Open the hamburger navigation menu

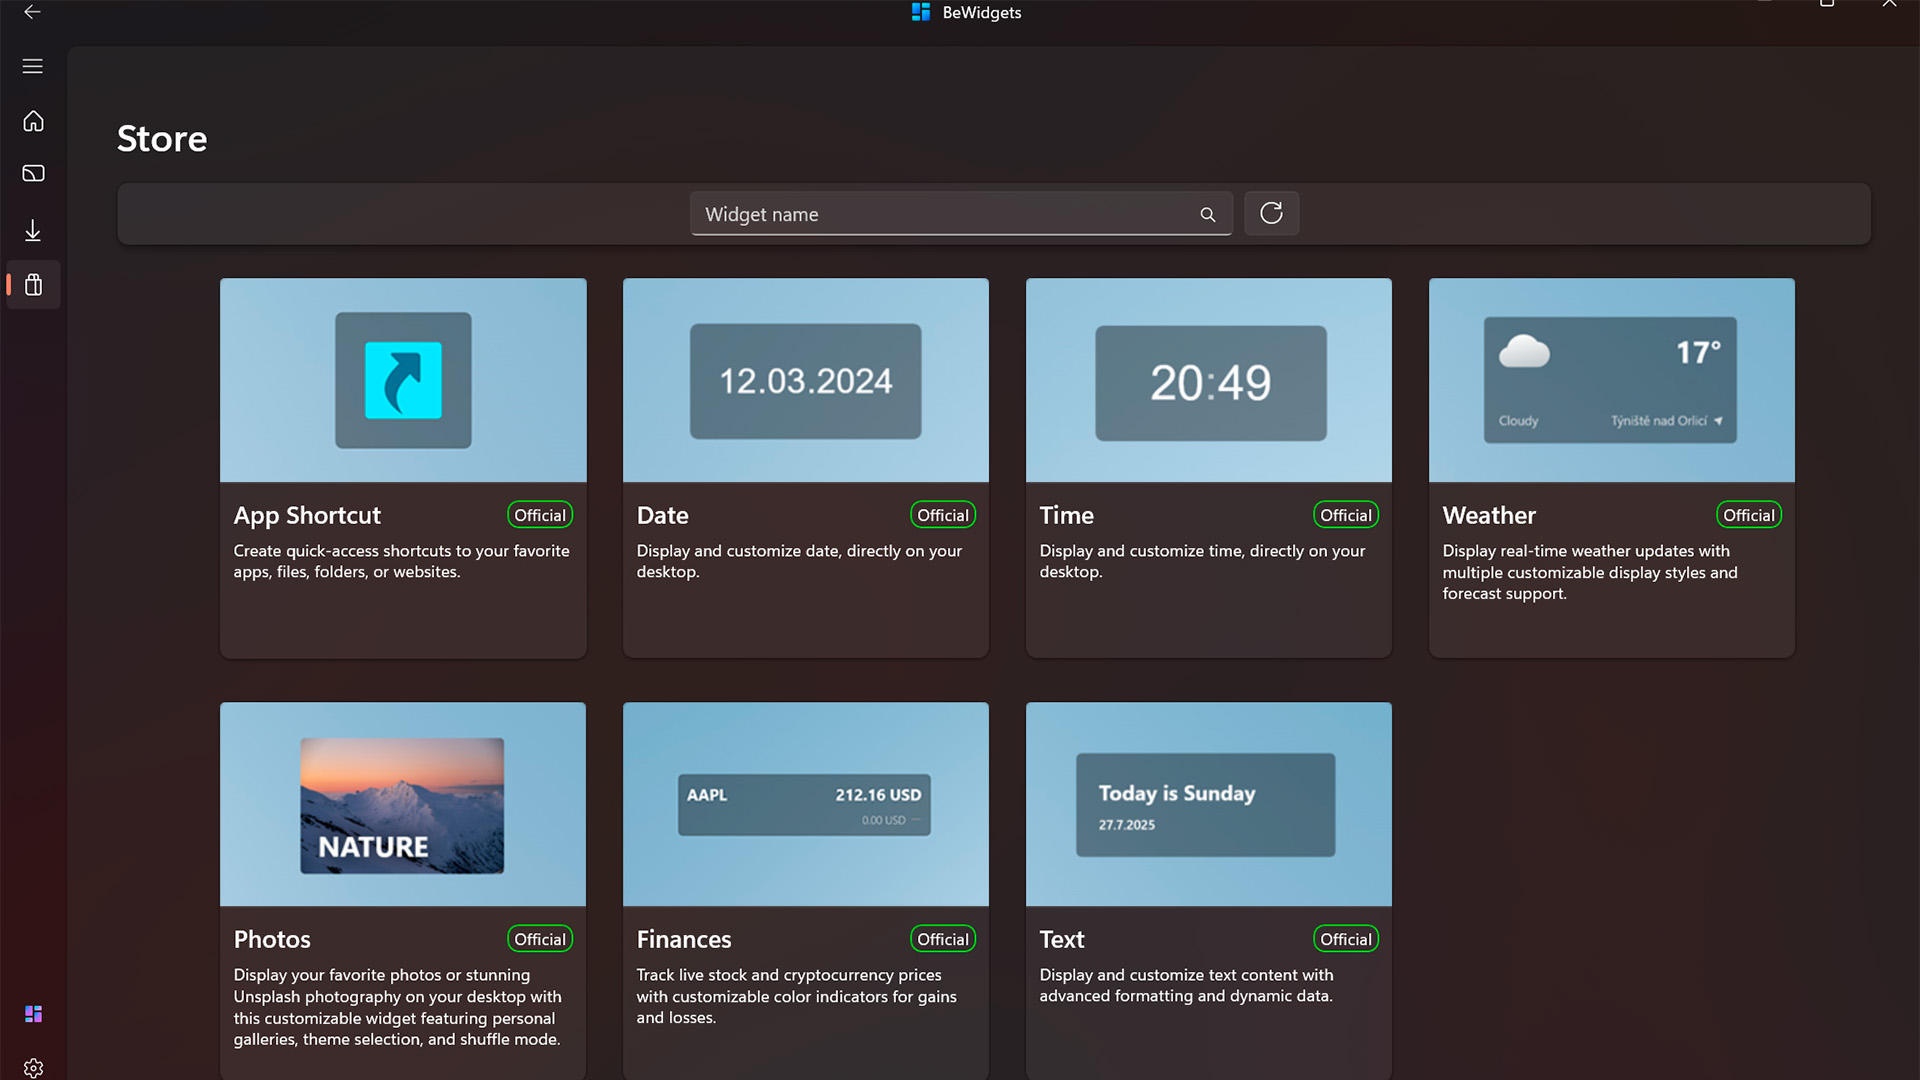click(33, 66)
